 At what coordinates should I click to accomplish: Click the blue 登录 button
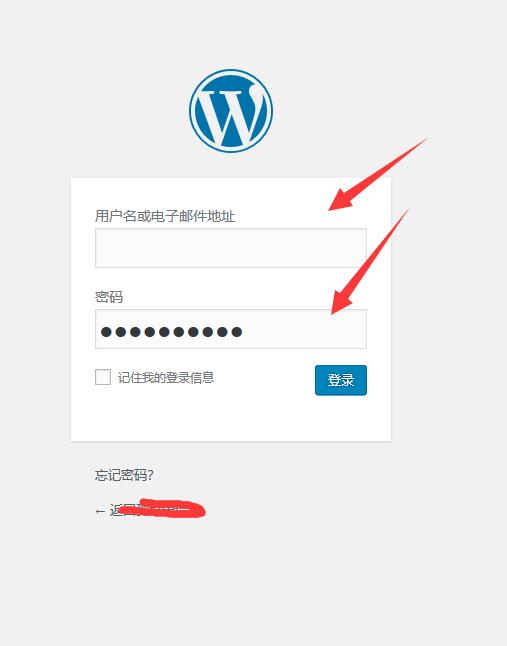tap(341, 380)
